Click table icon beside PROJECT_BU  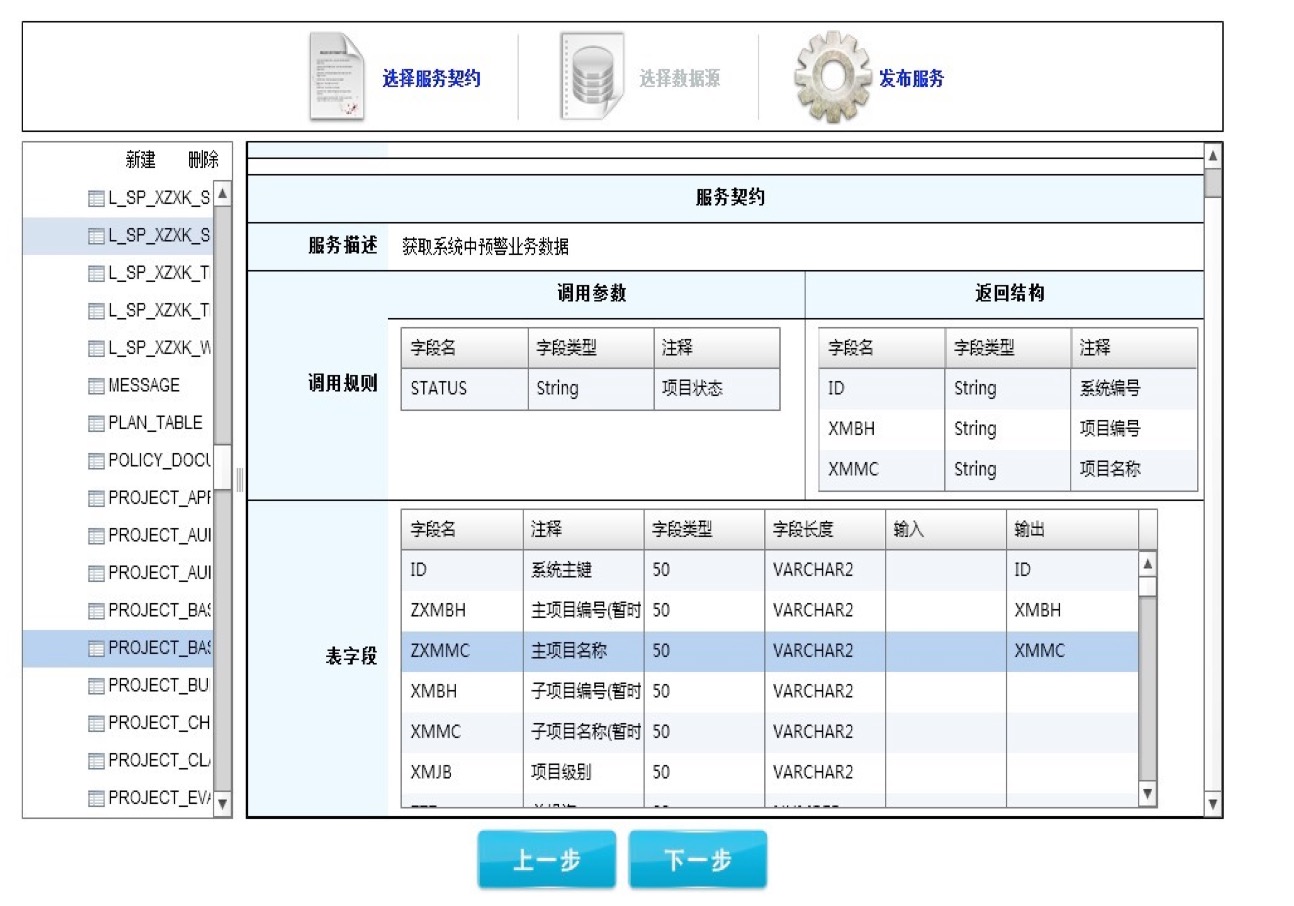coord(96,686)
